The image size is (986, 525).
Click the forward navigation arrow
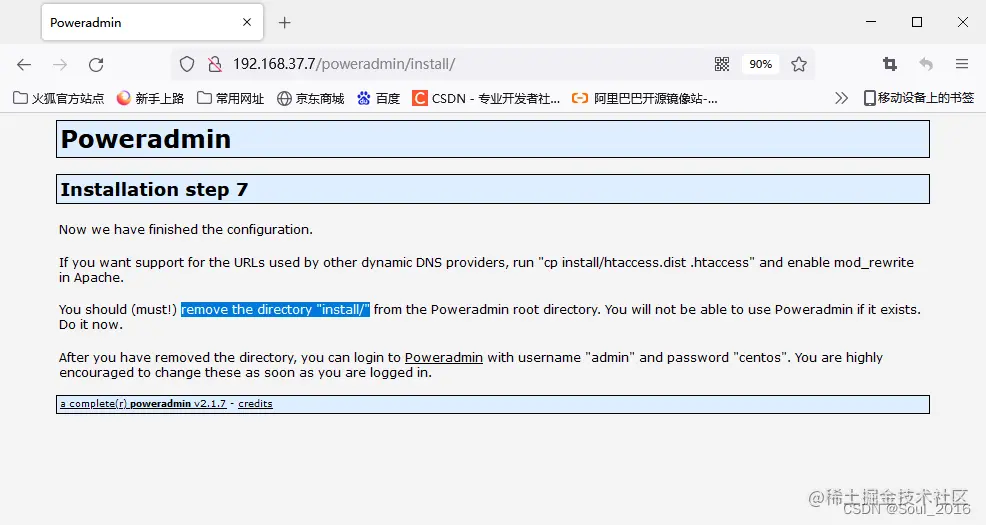[x=60, y=64]
